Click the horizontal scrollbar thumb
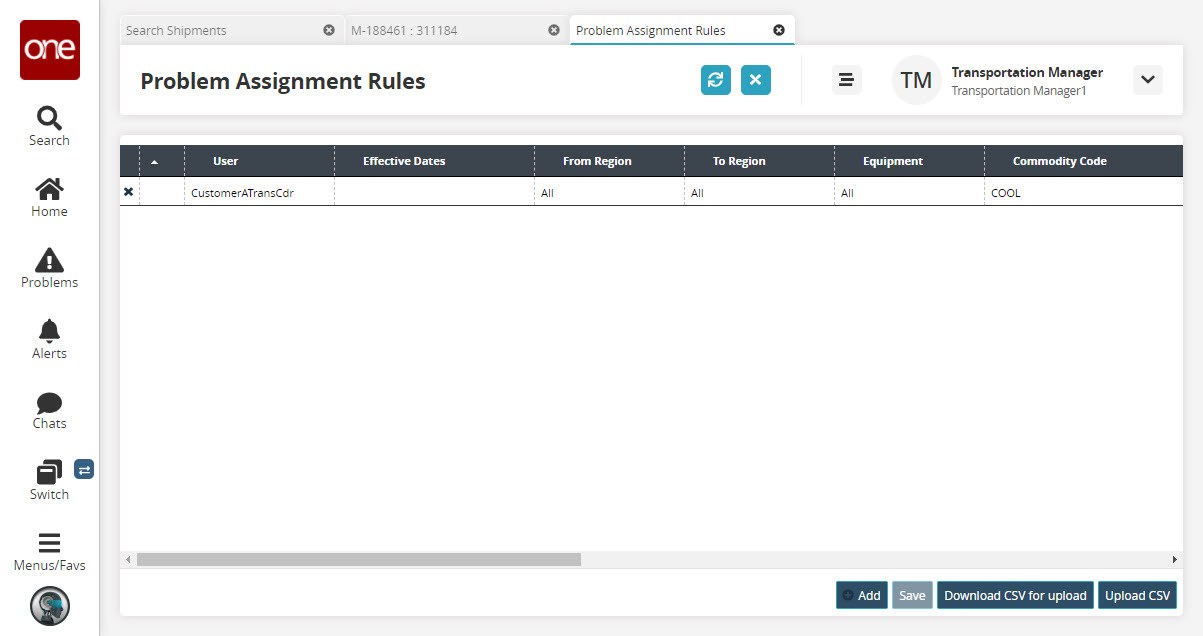The height and width of the screenshot is (636, 1203). click(359, 560)
